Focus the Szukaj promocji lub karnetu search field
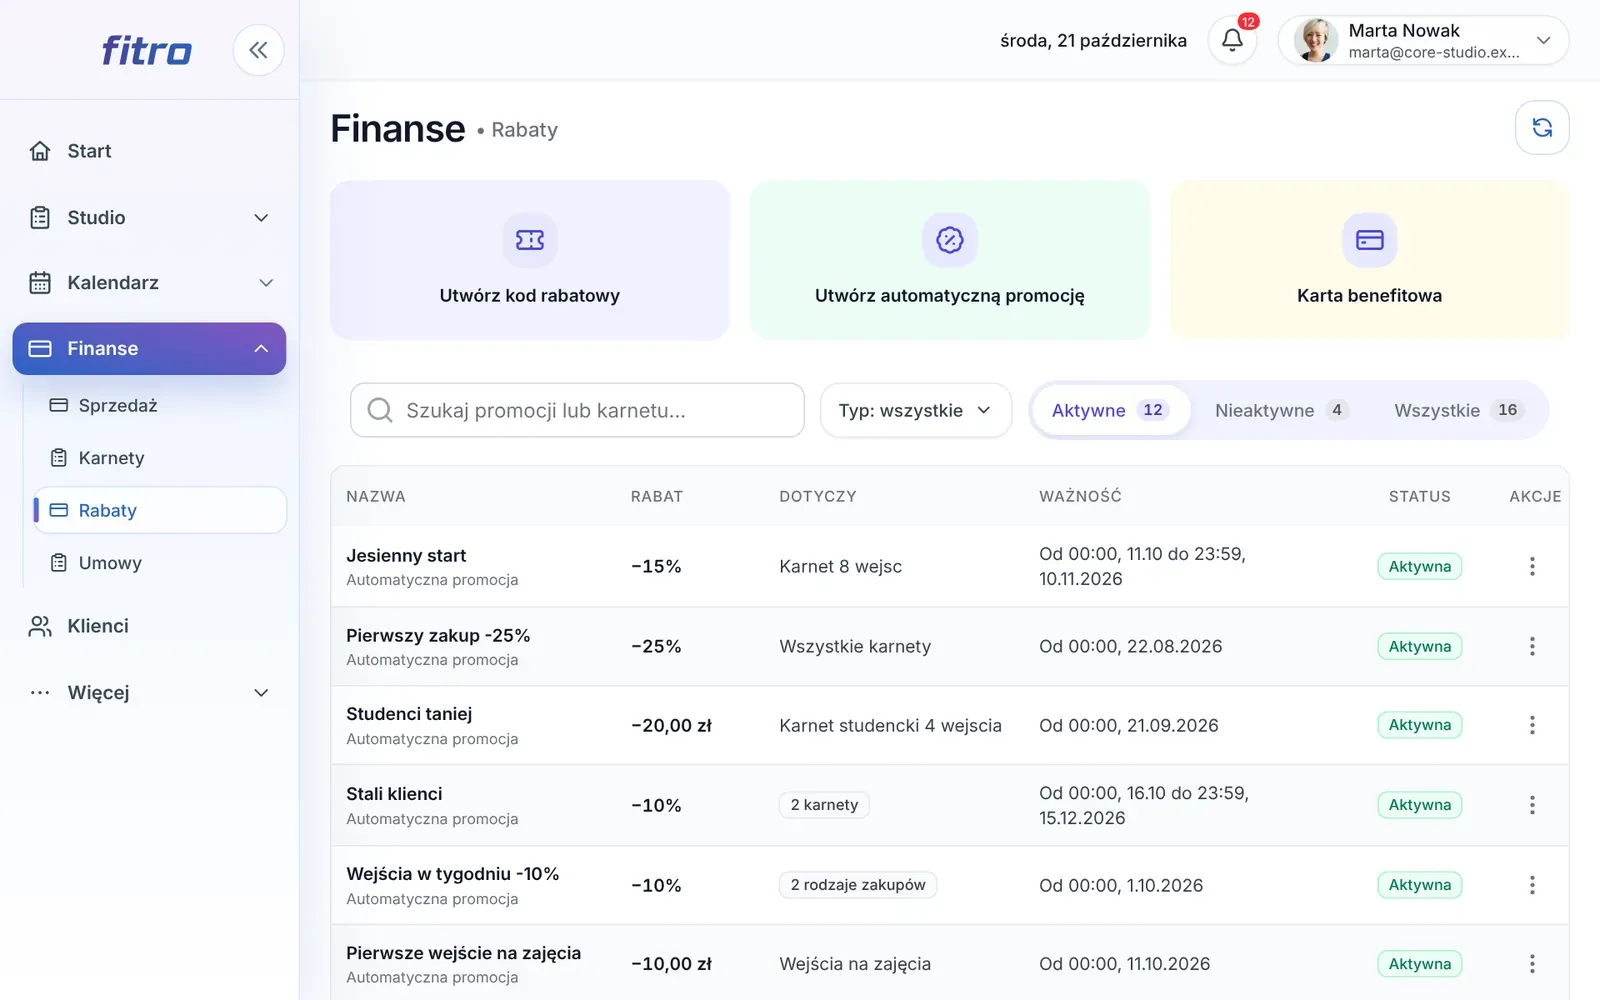This screenshot has width=1600, height=1000. [577, 410]
